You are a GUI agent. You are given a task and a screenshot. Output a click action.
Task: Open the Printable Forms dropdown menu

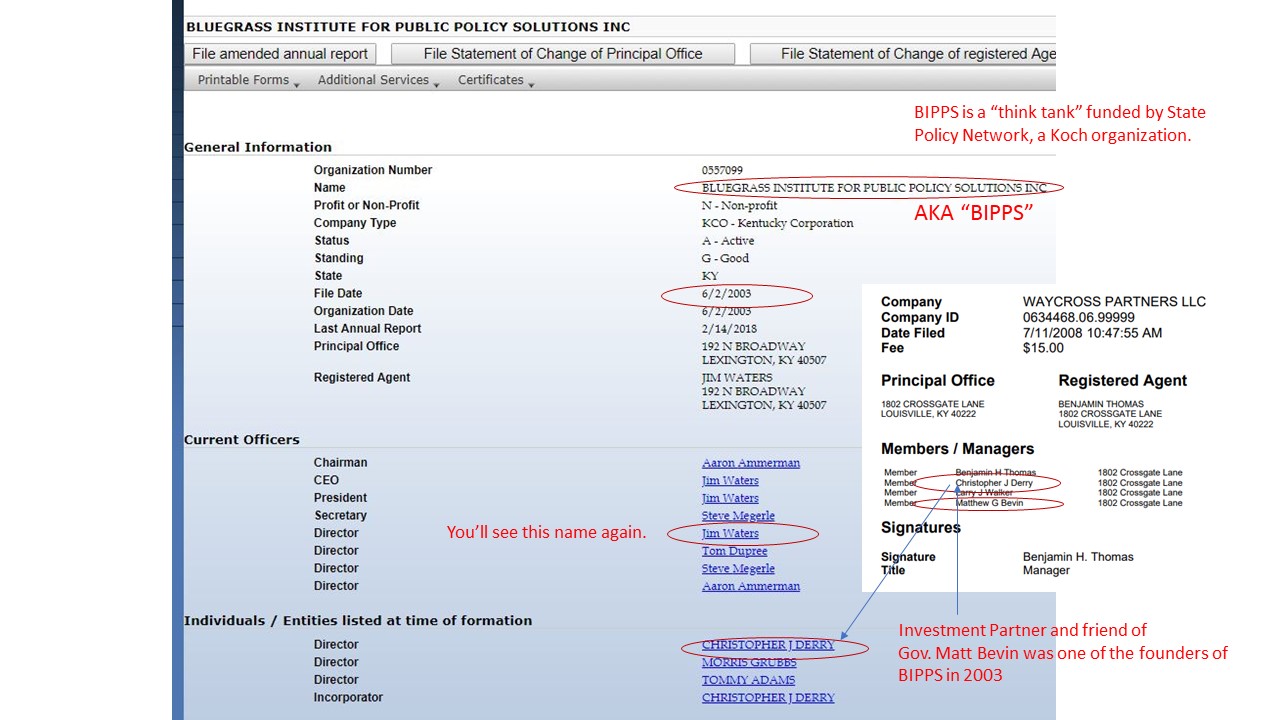(x=248, y=80)
